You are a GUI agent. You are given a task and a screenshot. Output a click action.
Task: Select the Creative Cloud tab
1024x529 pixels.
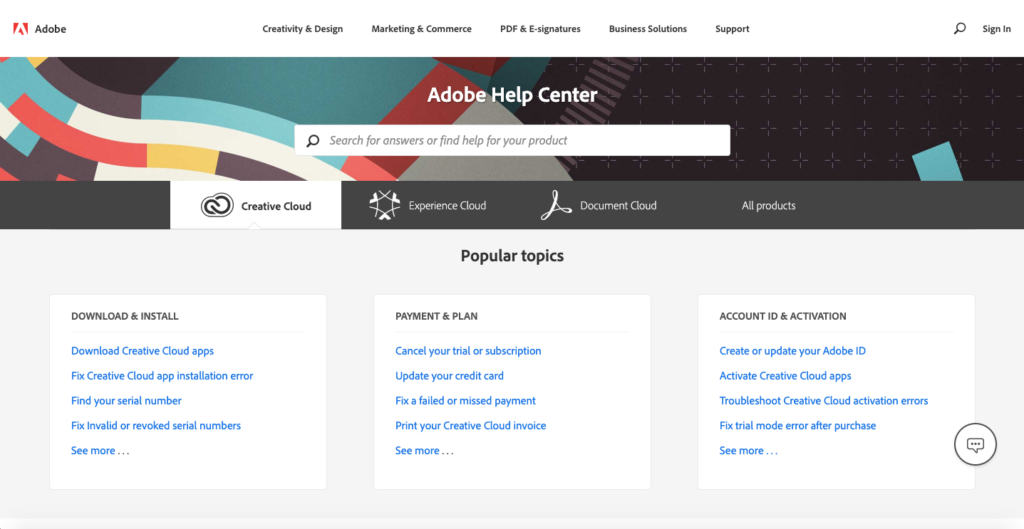(x=255, y=205)
